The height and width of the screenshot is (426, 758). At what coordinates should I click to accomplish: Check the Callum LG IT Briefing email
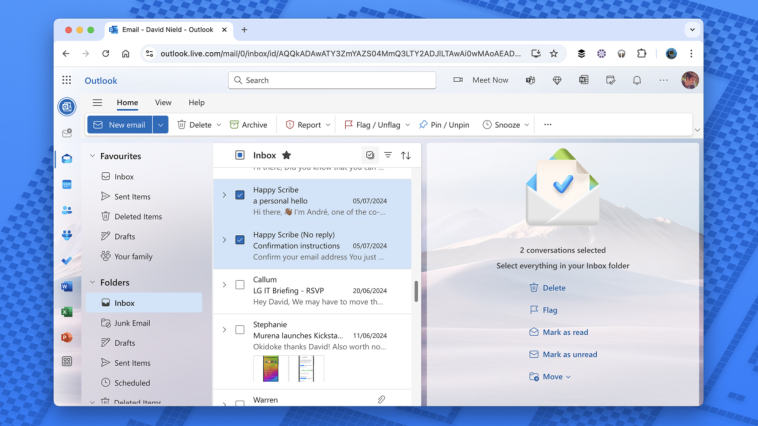[240, 285]
